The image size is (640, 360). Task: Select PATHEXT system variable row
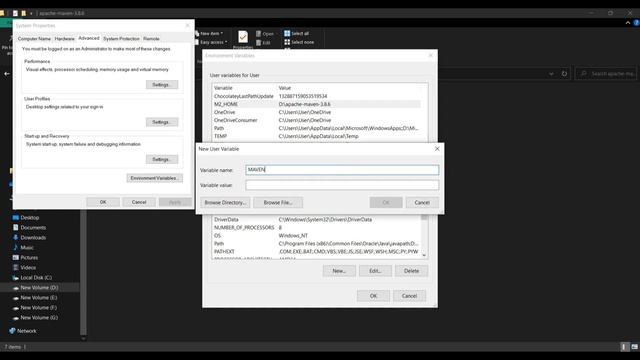[x=316, y=251]
